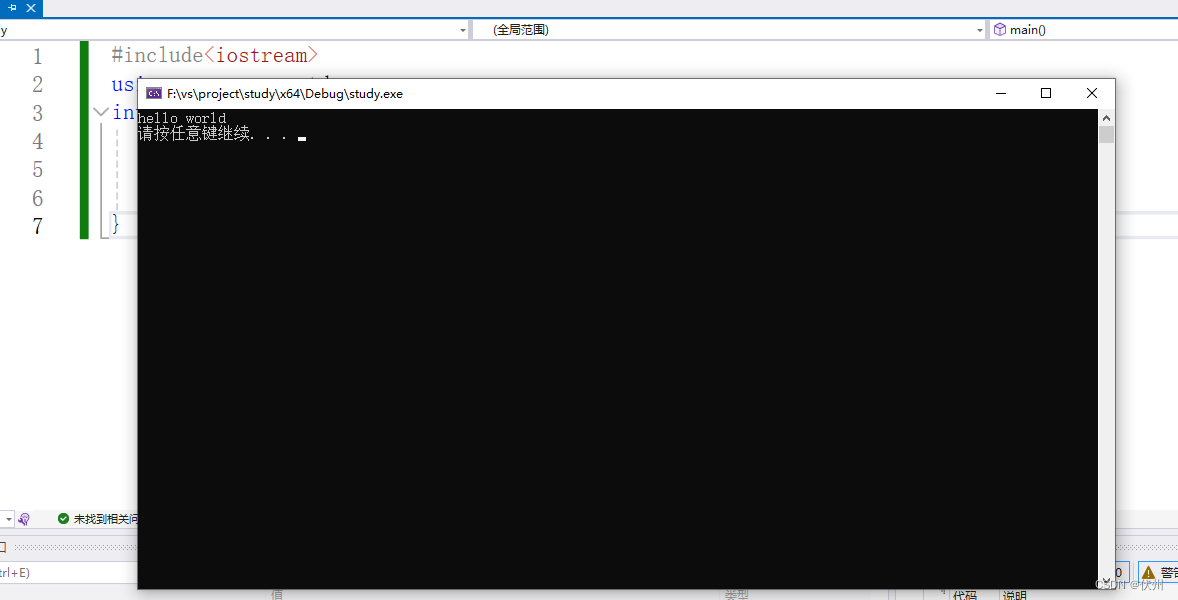Image resolution: width=1178 pixels, height=600 pixels.
Task: Click the '未找到相关问' status text
Action: point(105,519)
